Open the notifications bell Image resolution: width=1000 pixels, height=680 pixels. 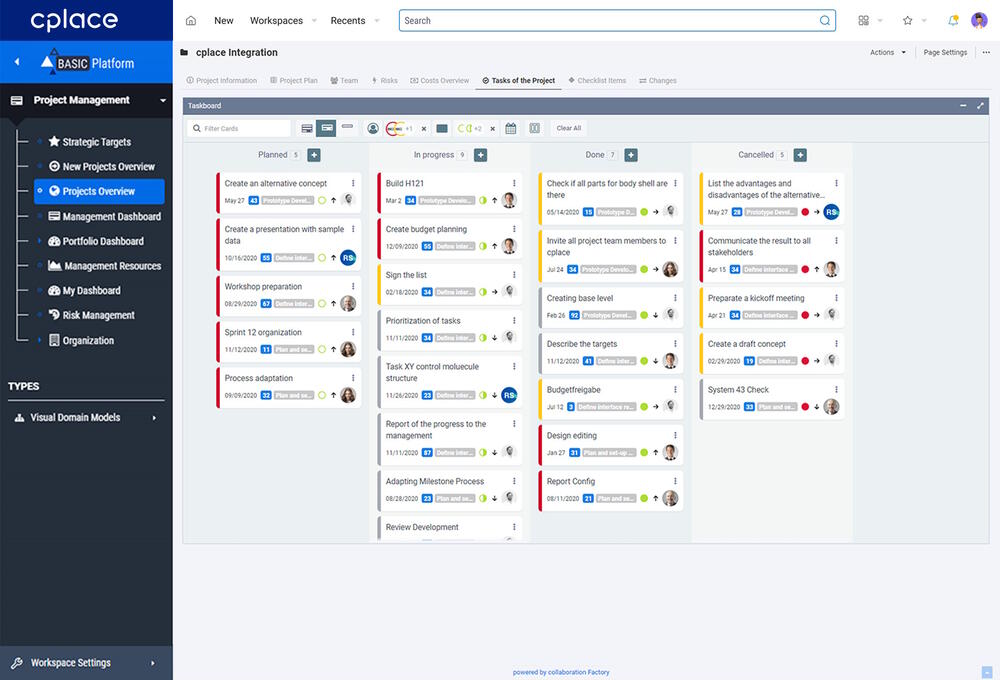point(952,20)
